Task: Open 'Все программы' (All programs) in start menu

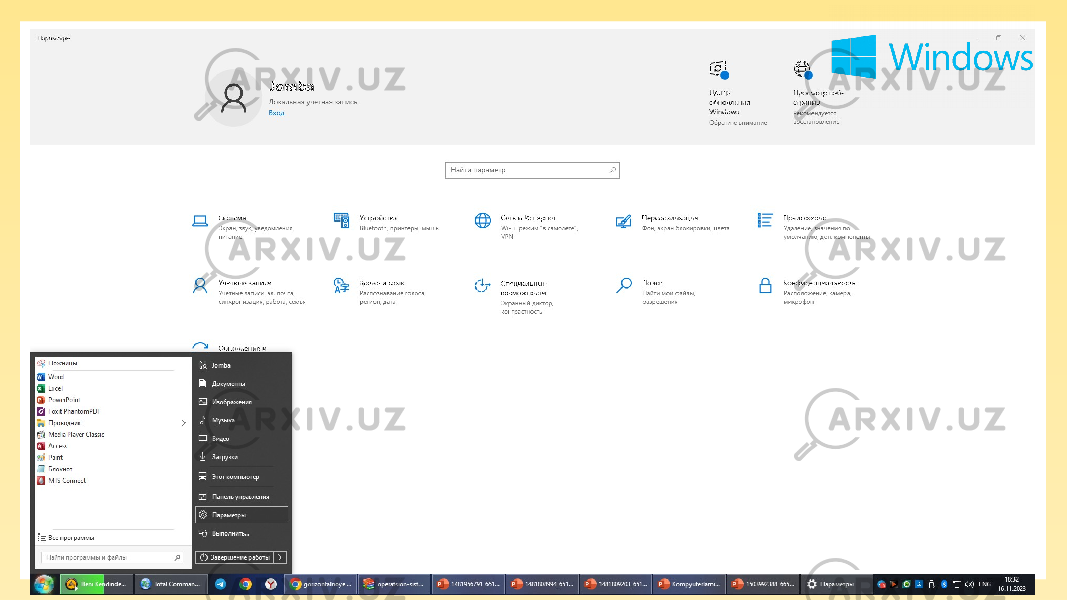Action: click(66, 537)
